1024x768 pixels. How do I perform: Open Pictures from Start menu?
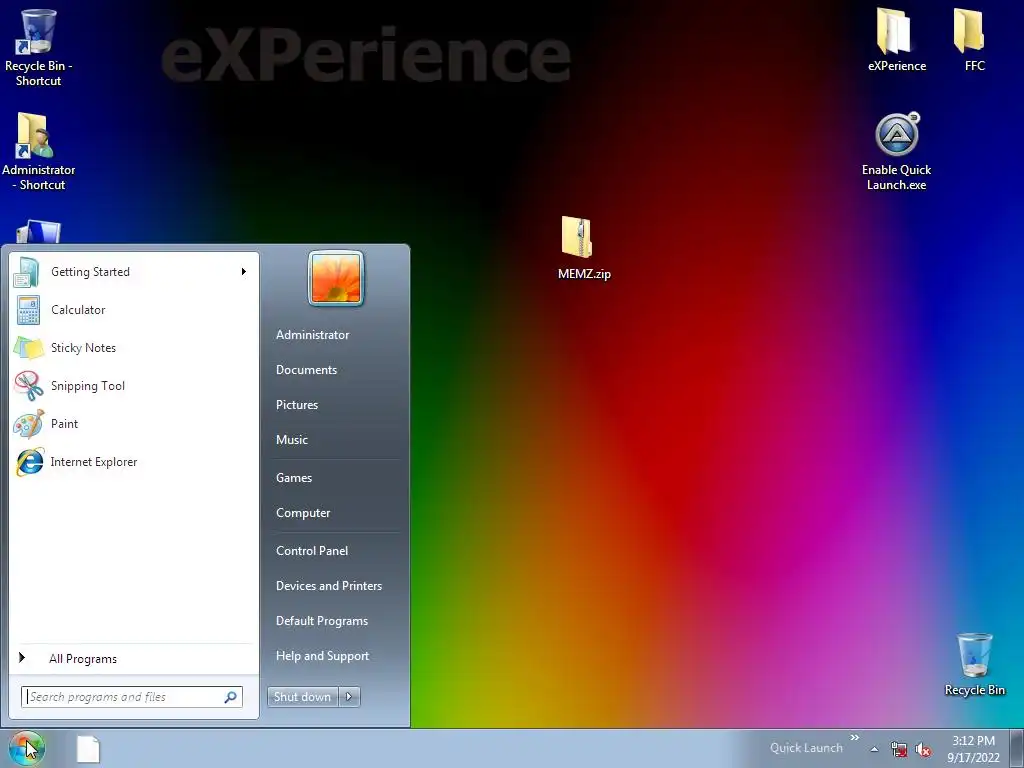click(x=296, y=405)
